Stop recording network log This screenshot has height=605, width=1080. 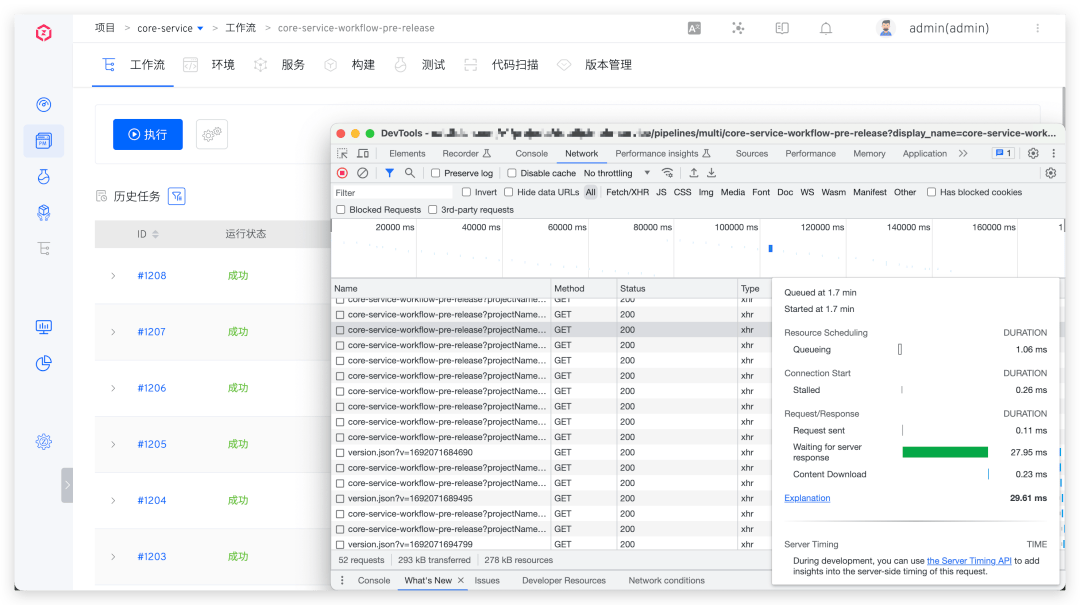342,173
